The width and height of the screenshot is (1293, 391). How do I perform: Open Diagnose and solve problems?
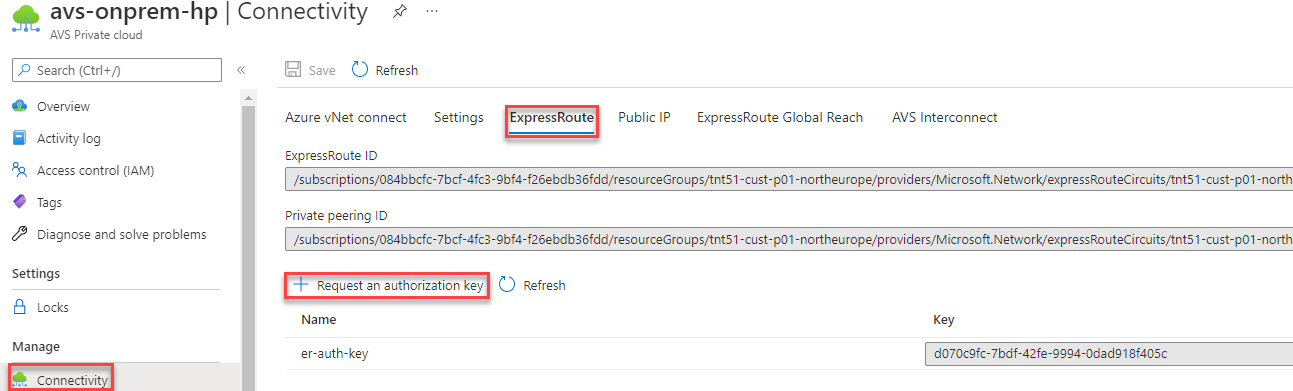click(x=121, y=234)
